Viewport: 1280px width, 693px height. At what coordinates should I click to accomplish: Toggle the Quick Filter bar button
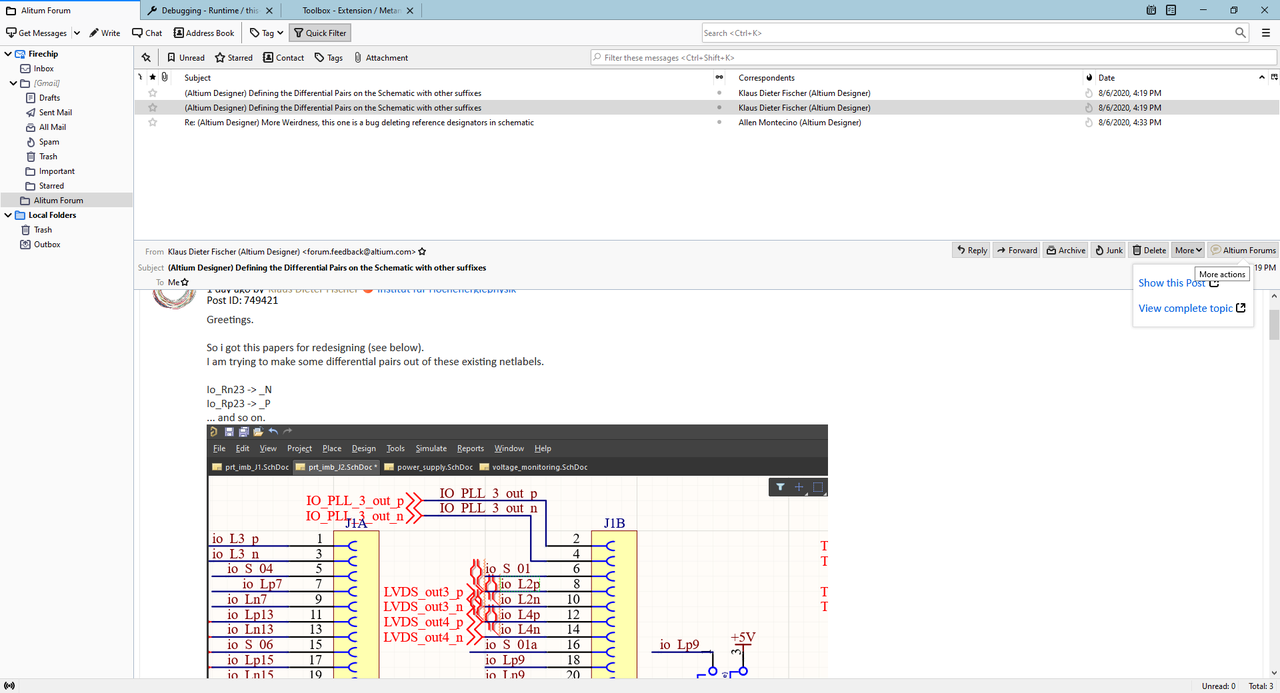319,33
